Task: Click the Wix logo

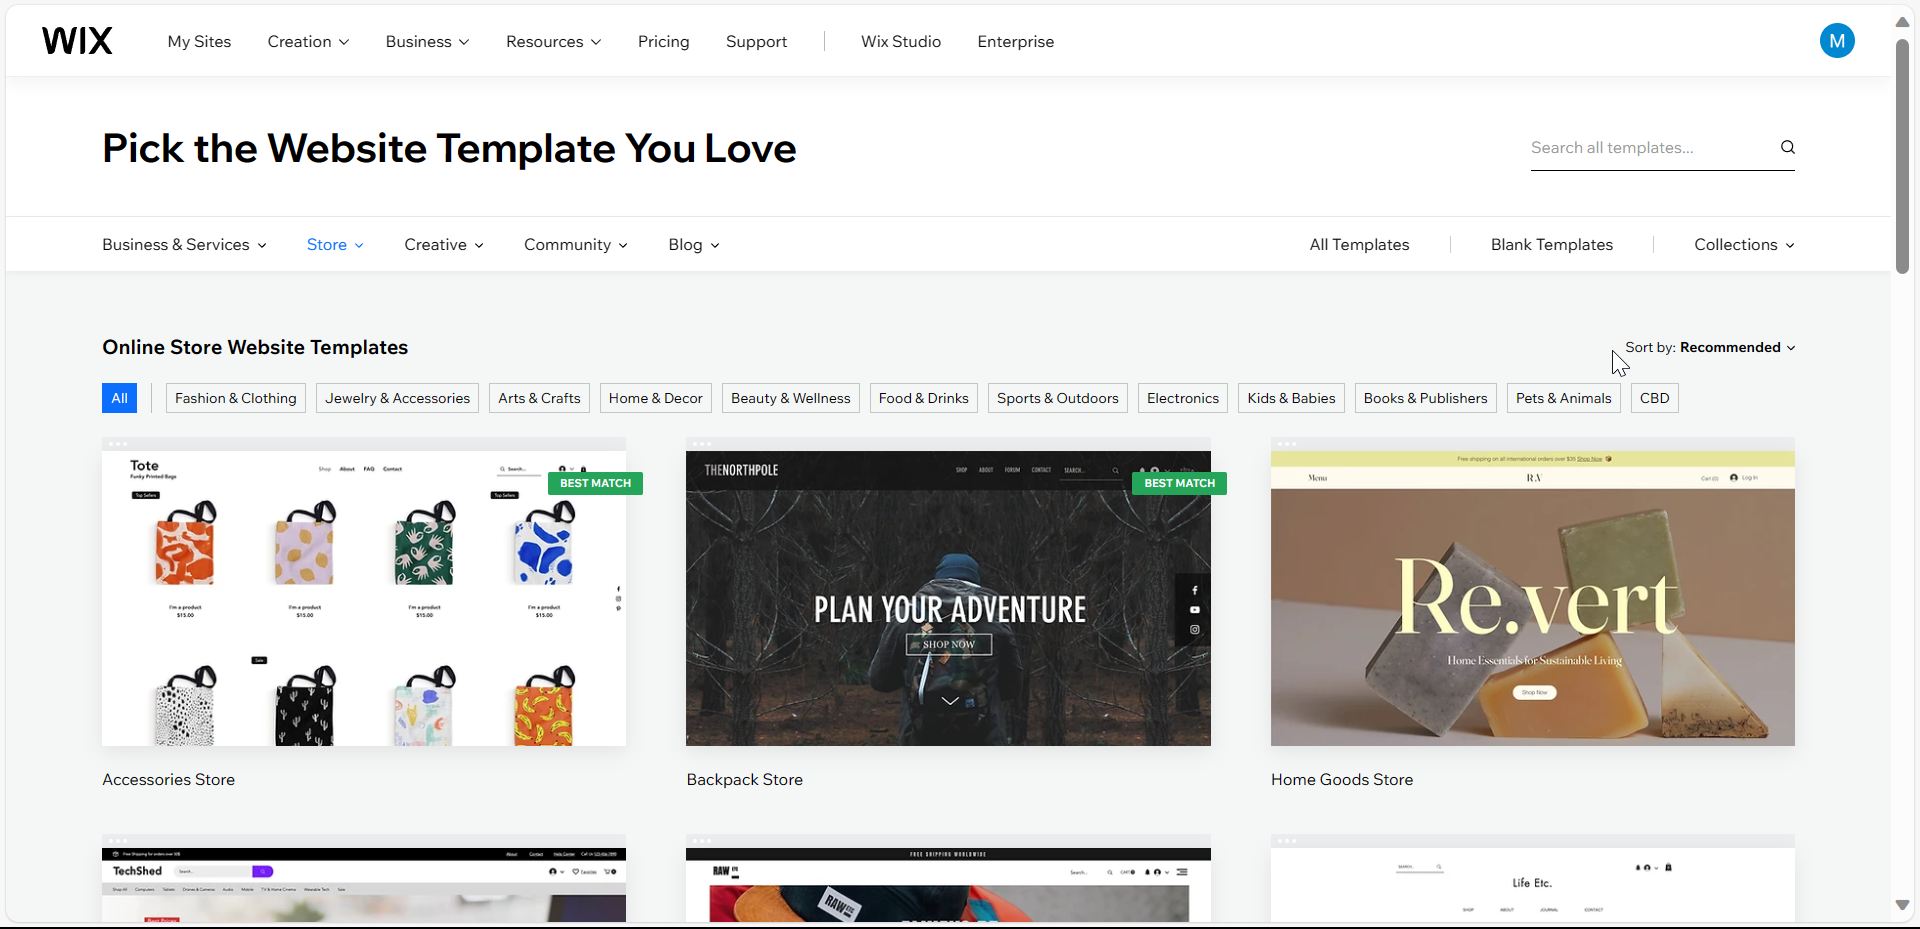Action: pos(77,41)
